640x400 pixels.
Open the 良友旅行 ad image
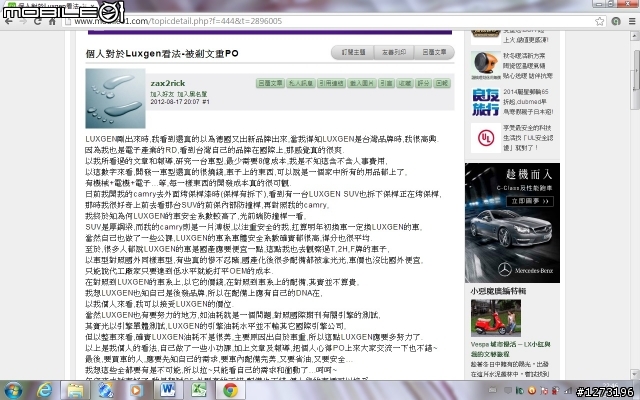click(x=486, y=102)
